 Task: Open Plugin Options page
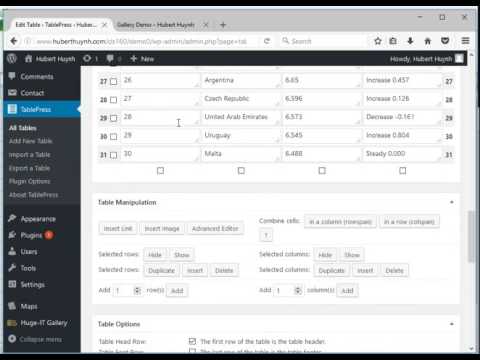(29, 181)
